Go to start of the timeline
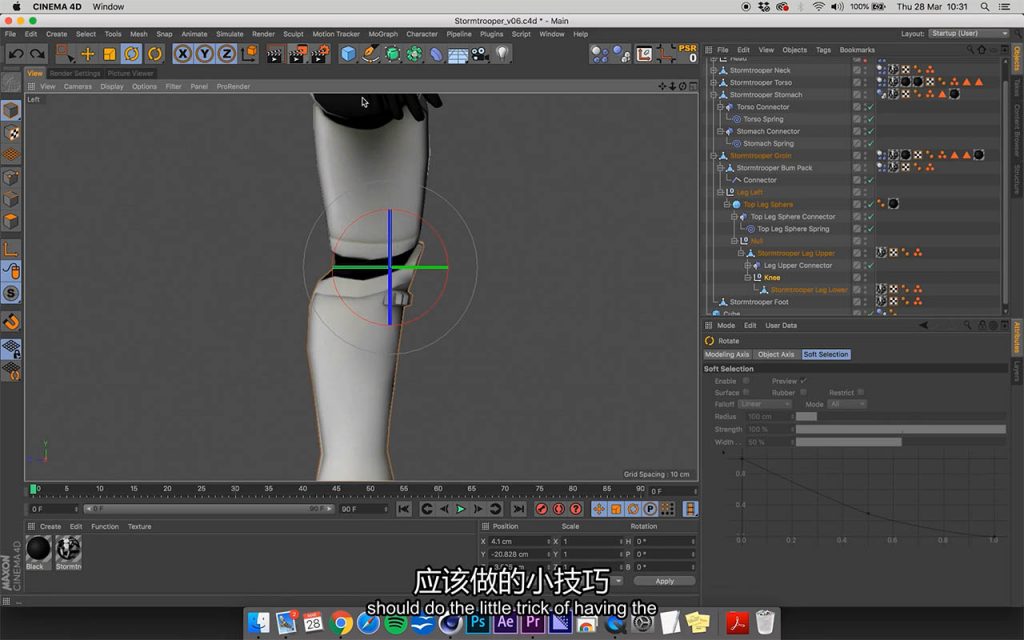Image resolution: width=1024 pixels, height=640 pixels. 404,509
